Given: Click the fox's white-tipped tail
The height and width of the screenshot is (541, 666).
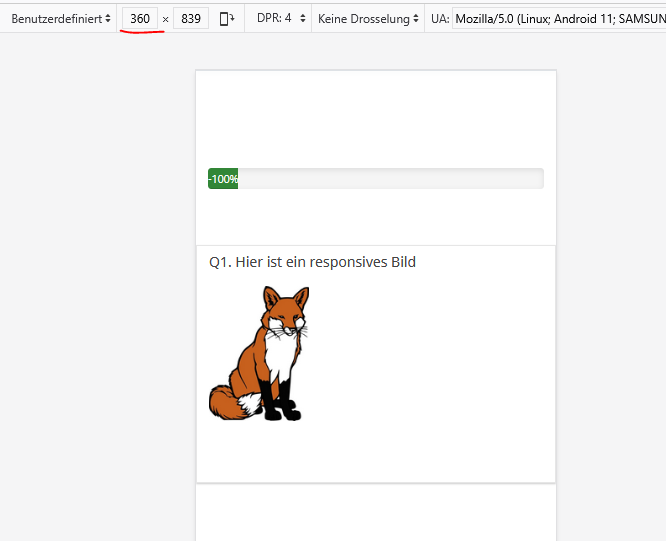Looking at the screenshot, I should (228, 405).
